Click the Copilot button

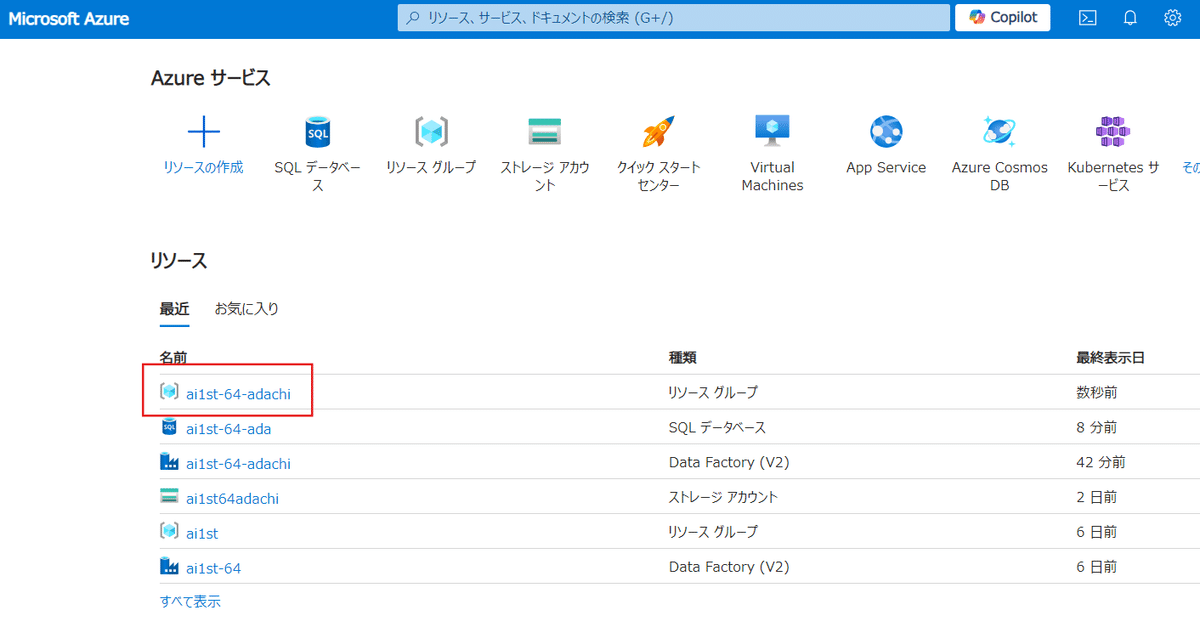coord(1003,17)
